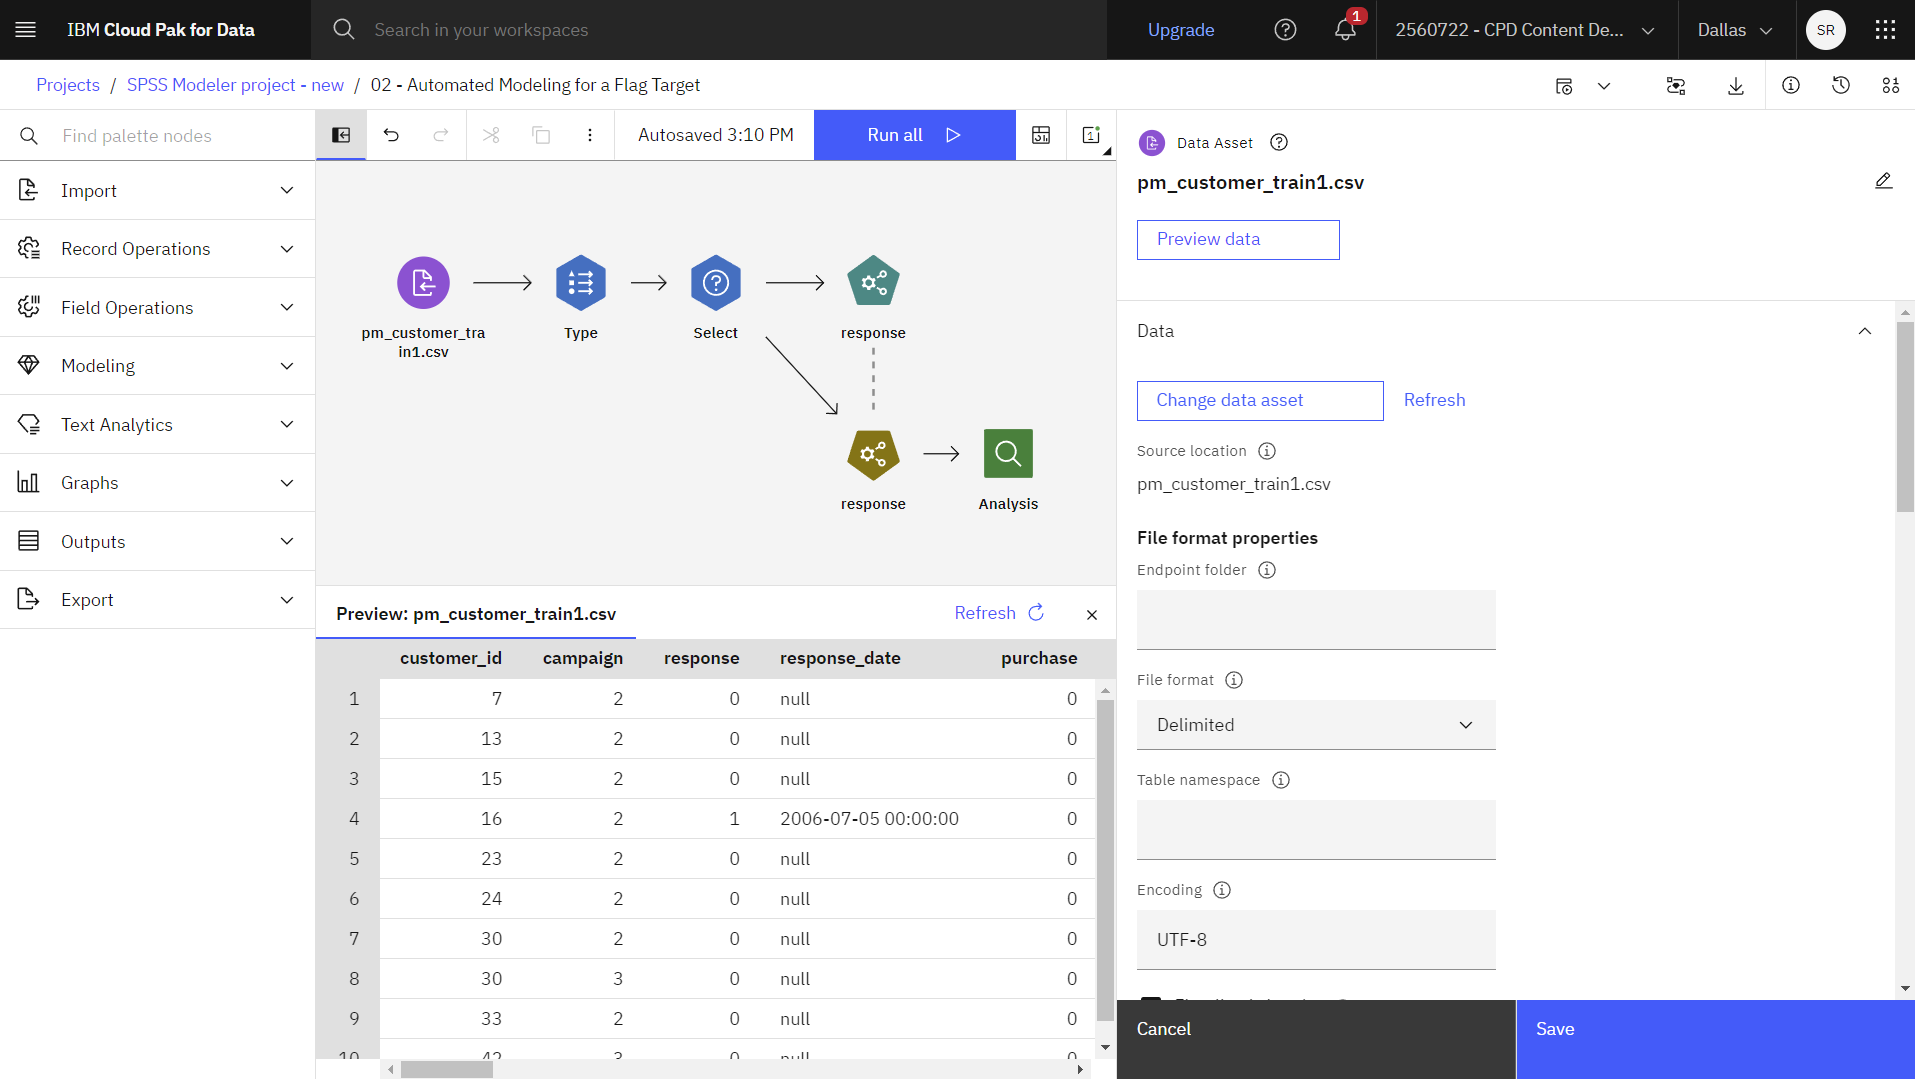Show info for Source location
The height and width of the screenshot is (1079, 1915).
1267,451
